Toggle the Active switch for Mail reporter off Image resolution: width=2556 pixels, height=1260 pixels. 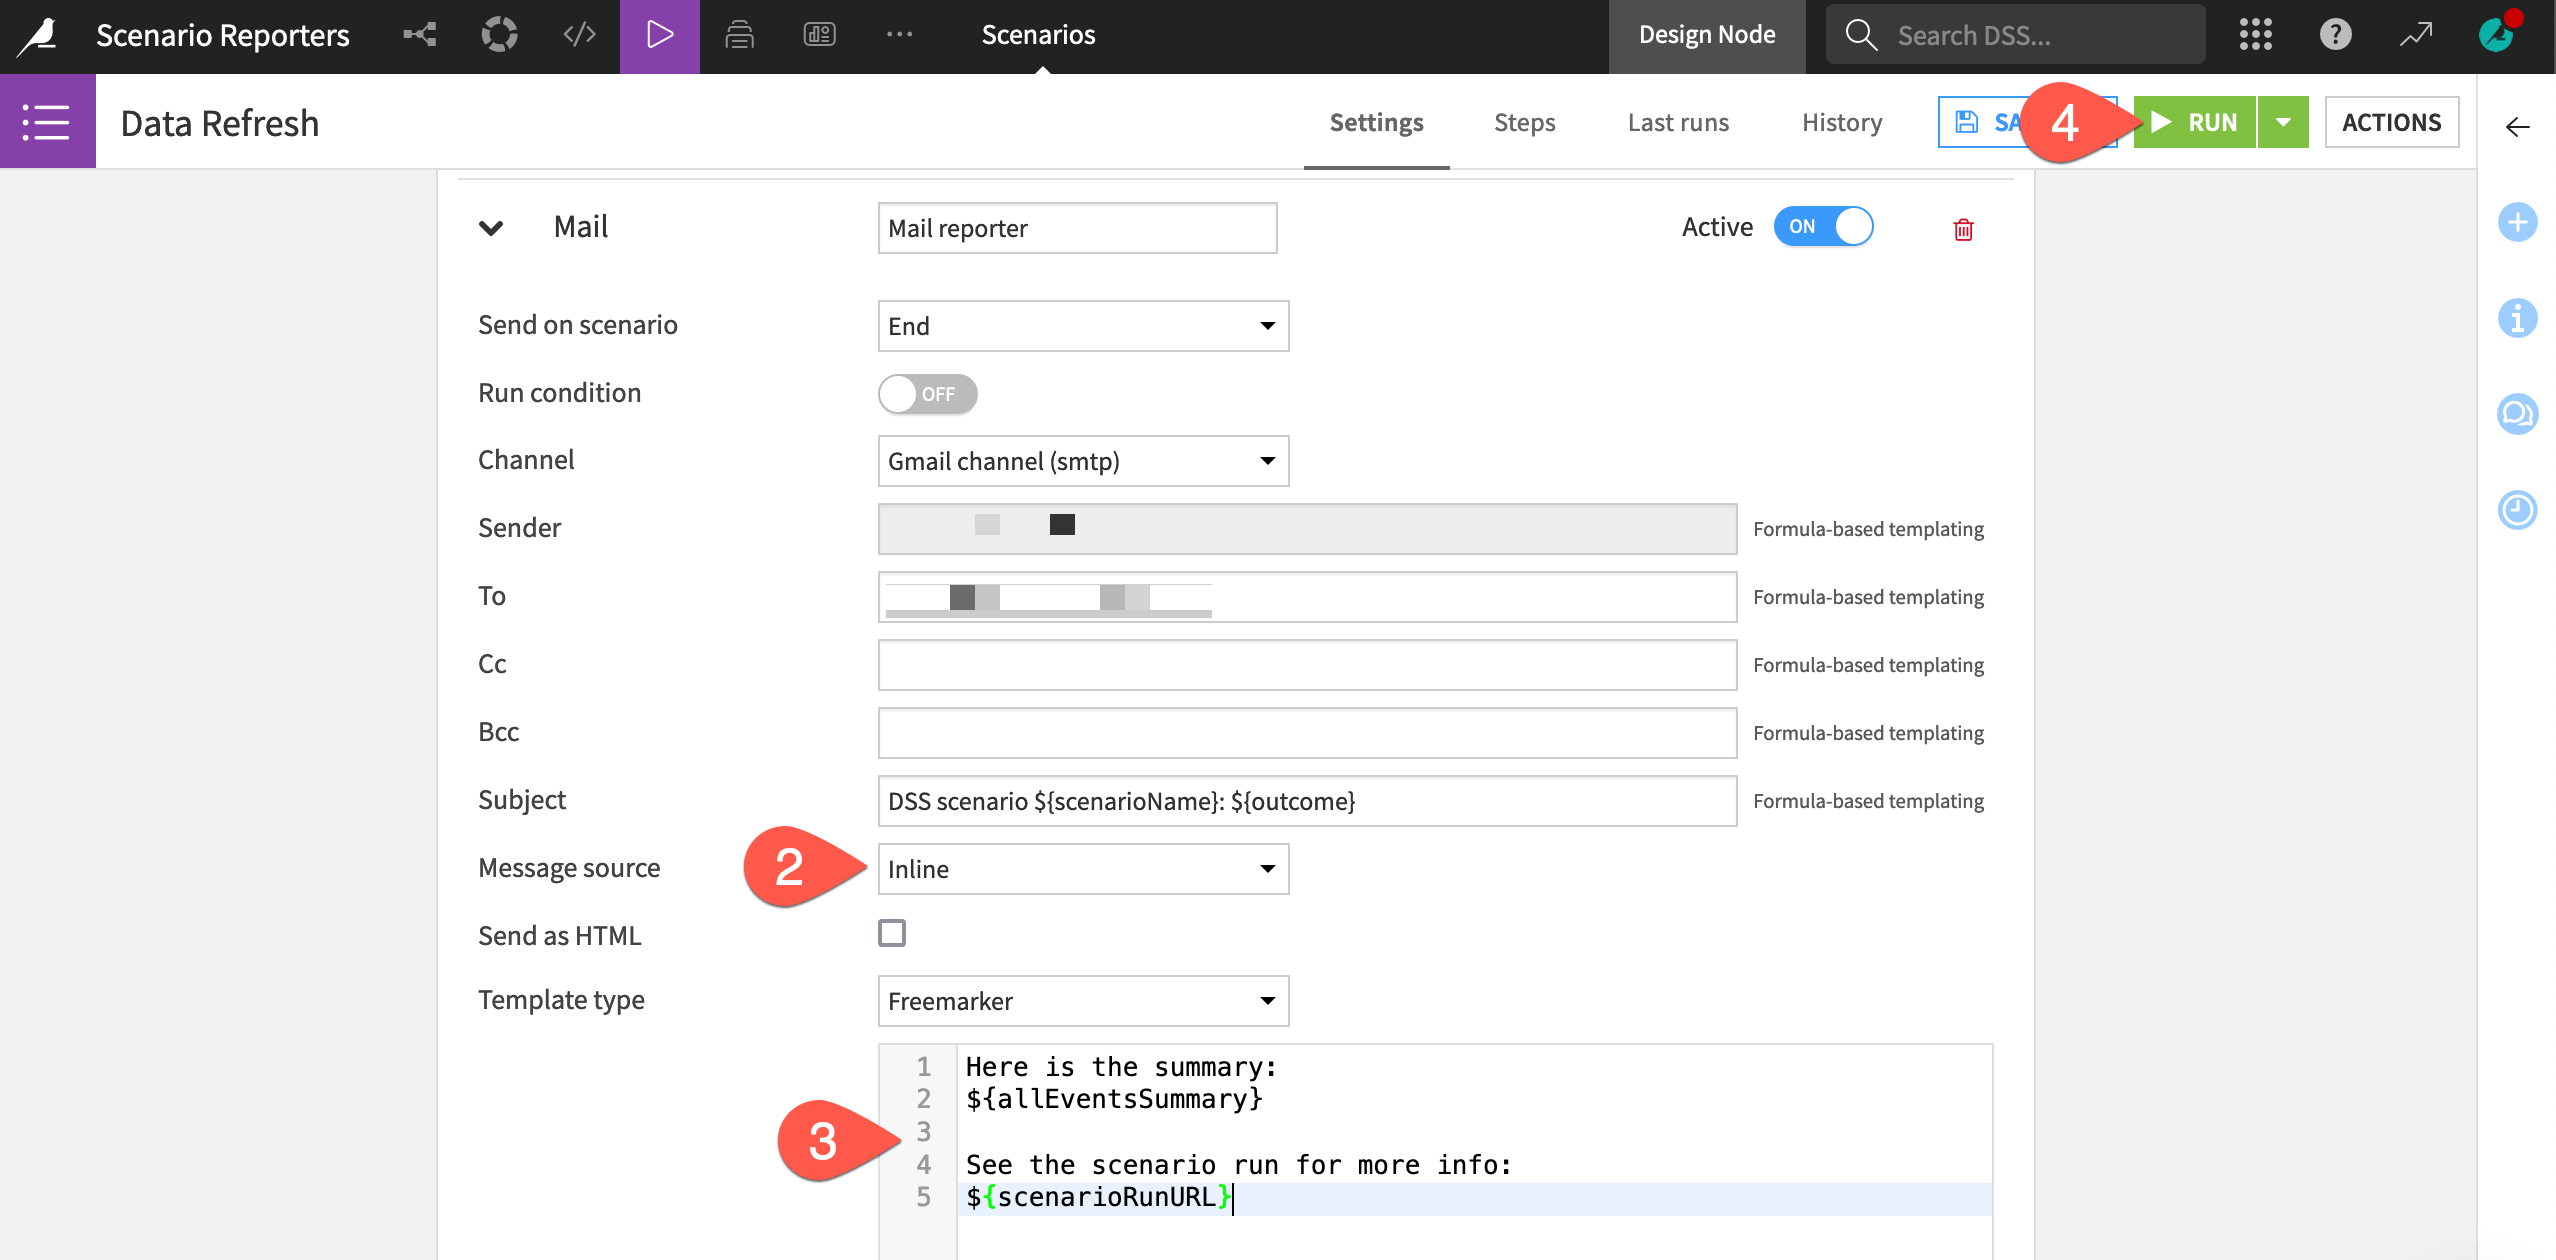coord(1823,226)
